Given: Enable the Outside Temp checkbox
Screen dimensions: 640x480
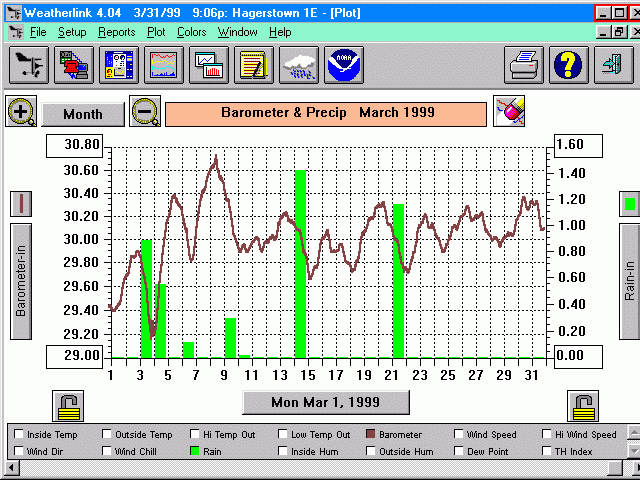Looking at the screenshot, I should pos(107,434).
